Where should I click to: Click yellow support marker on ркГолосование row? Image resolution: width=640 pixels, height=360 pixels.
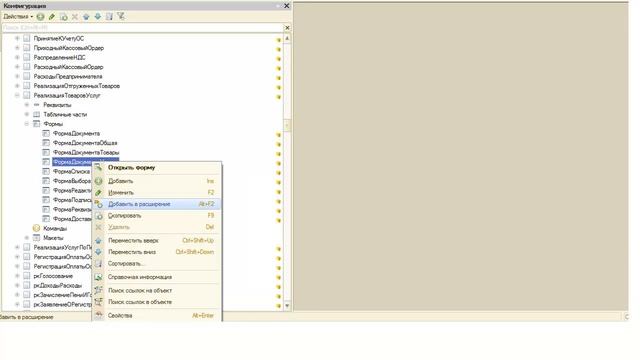click(279, 278)
